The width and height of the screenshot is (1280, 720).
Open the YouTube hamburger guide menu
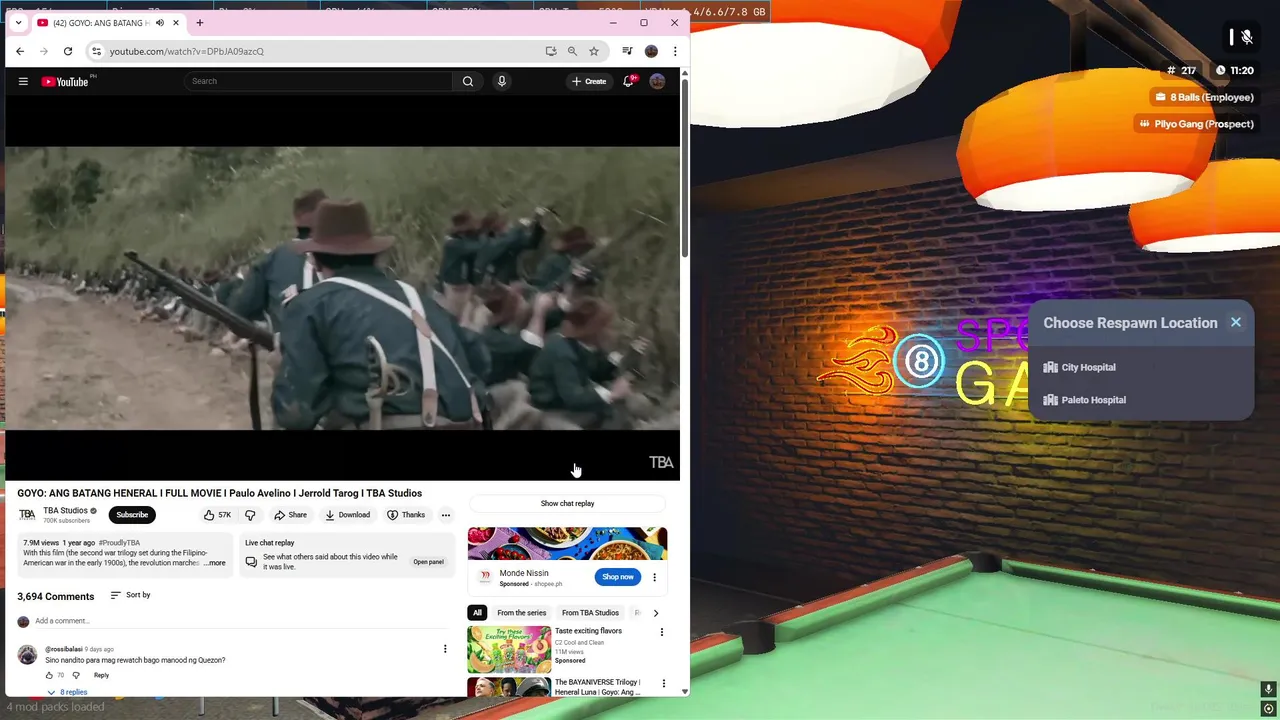[x=23, y=81]
